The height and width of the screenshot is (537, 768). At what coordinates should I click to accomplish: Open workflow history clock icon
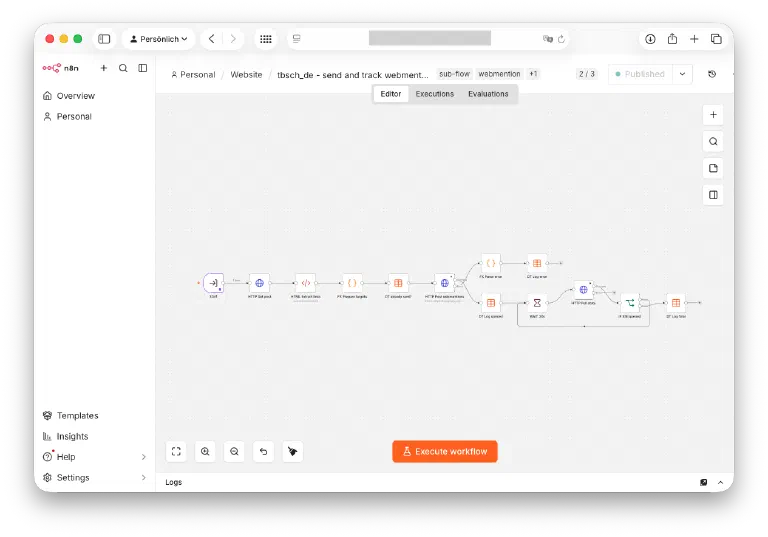click(x=712, y=74)
